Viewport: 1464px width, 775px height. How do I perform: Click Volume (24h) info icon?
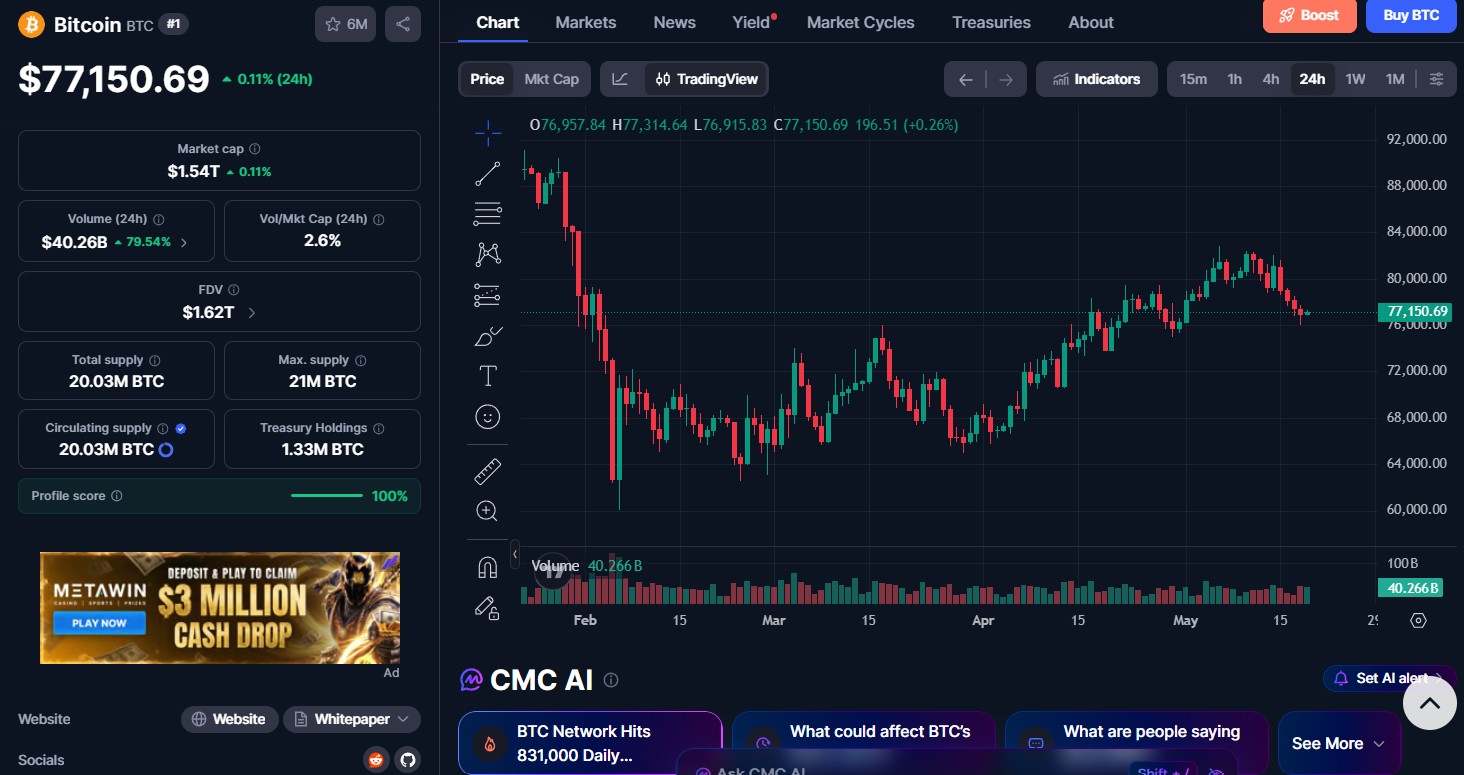(x=159, y=219)
